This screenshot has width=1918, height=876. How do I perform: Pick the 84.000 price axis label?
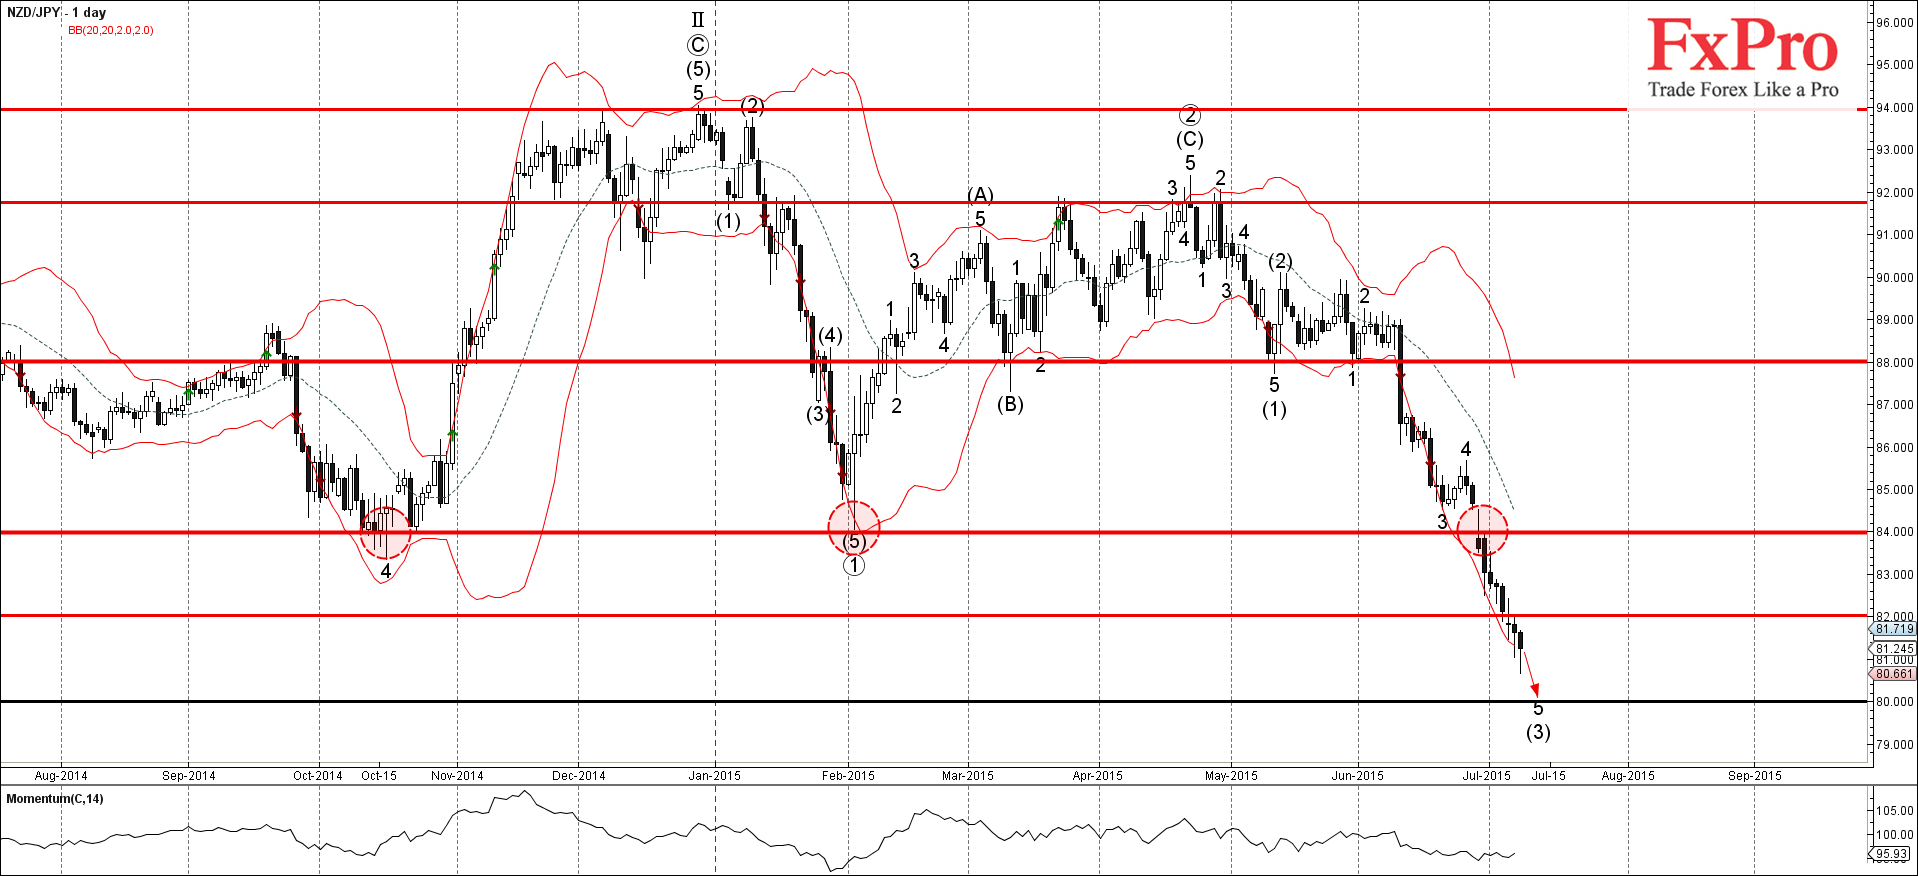tap(1895, 532)
